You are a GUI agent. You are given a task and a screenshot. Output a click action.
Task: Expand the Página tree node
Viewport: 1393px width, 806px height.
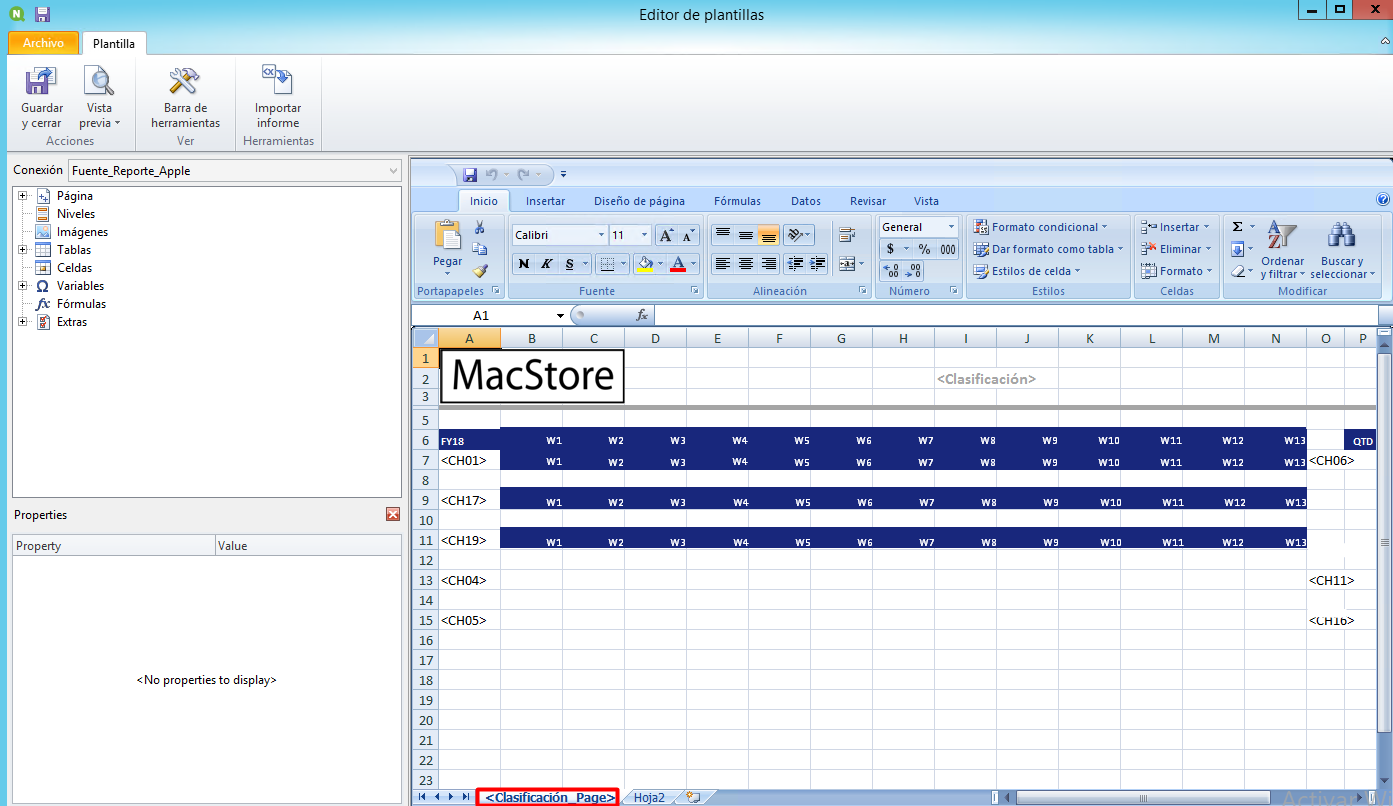click(x=22, y=196)
